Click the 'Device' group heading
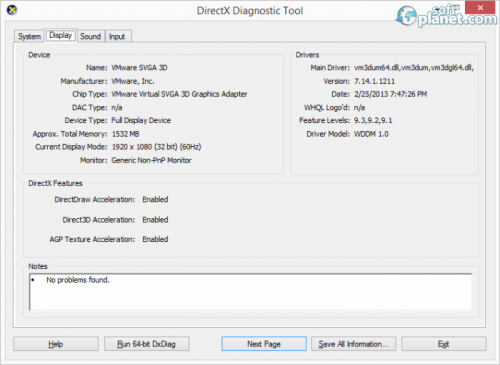Viewport: 500px width, 365px height. tap(39, 55)
